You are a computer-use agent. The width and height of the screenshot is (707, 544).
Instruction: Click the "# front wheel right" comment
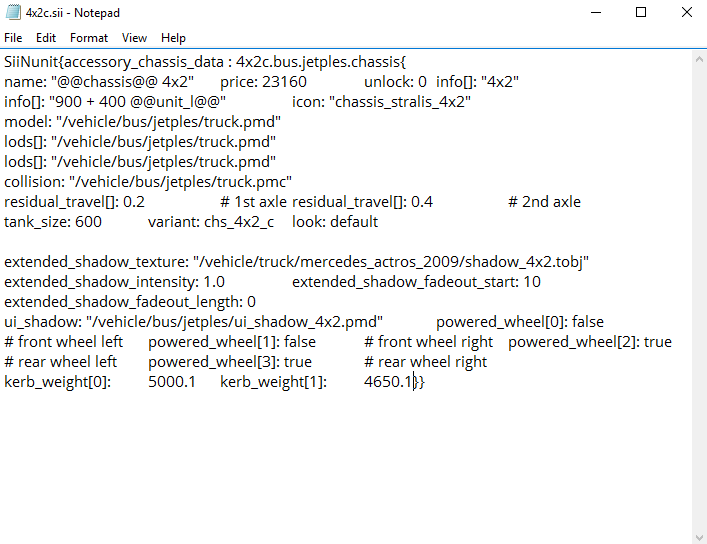429,342
